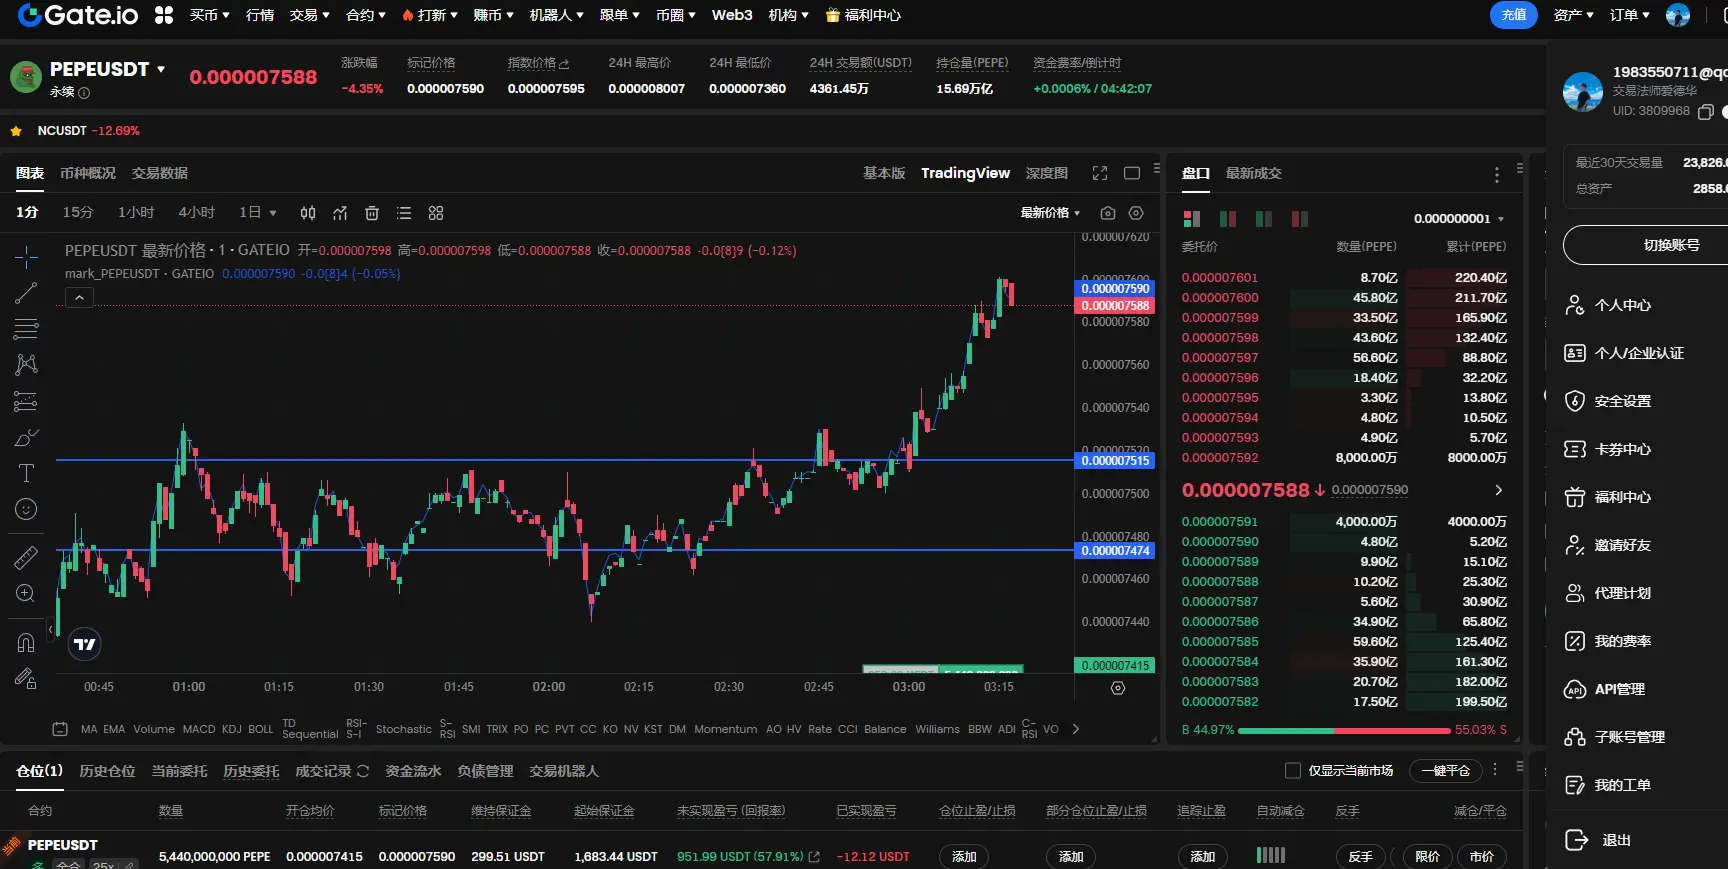Open chart settings hexagon gear icon
This screenshot has width=1728, height=869.
click(x=1136, y=213)
